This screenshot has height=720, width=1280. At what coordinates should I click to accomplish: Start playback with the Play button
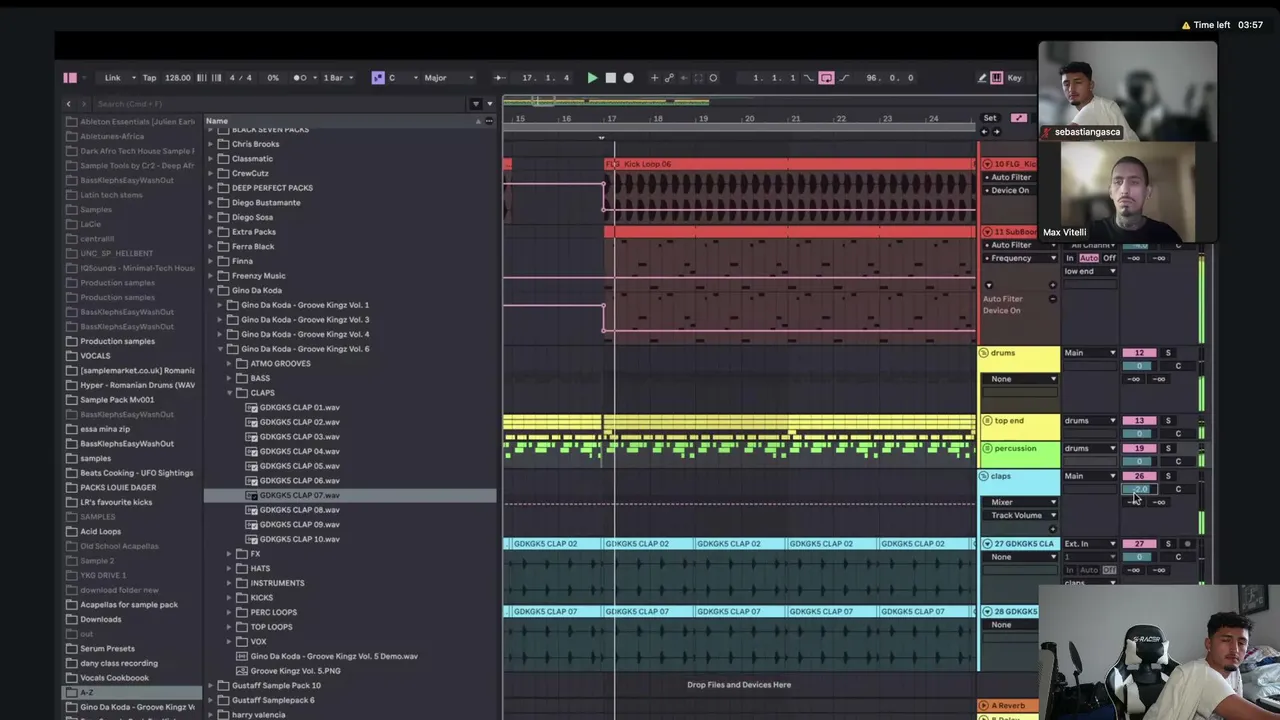point(592,78)
